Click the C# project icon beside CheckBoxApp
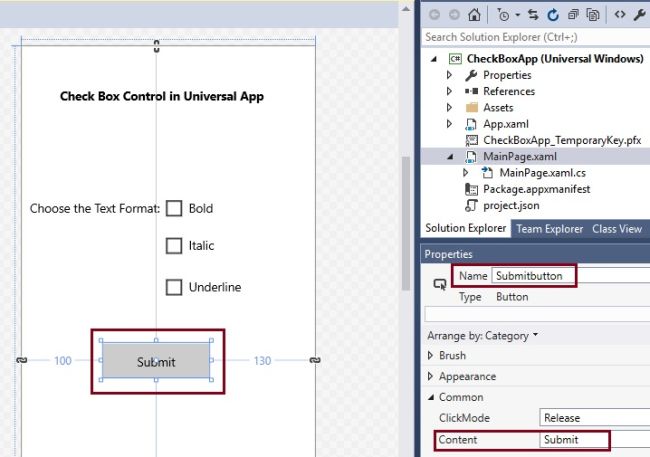Screen dimensions: 650x457 (x=455, y=59)
